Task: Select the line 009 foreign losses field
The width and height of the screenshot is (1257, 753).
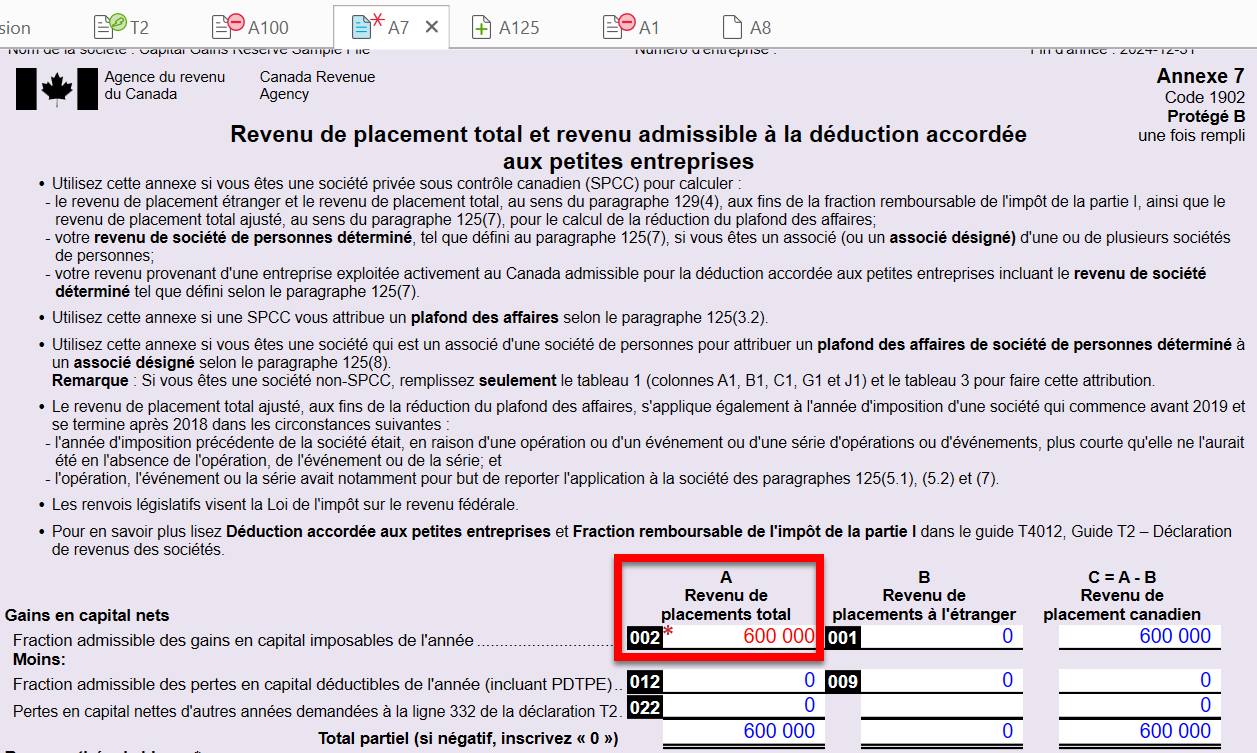Action: pyautogui.click(x=940, y=682)
